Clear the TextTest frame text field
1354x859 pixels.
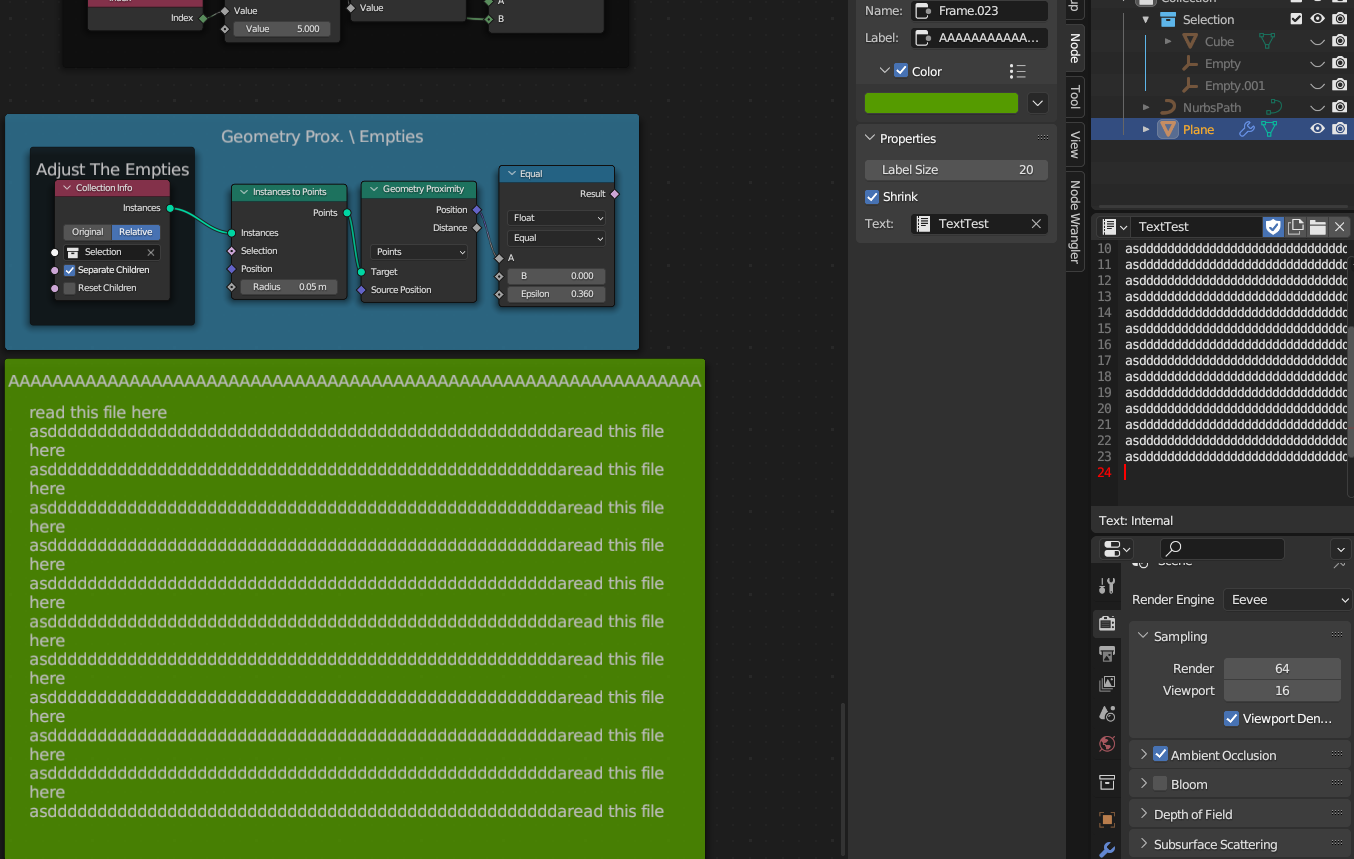click(1036, 224)
